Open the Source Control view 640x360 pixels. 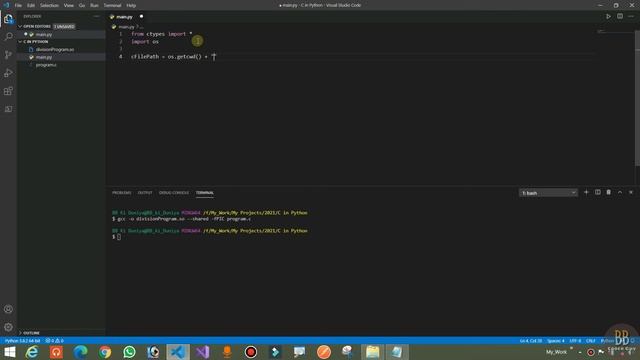(8, 55)
